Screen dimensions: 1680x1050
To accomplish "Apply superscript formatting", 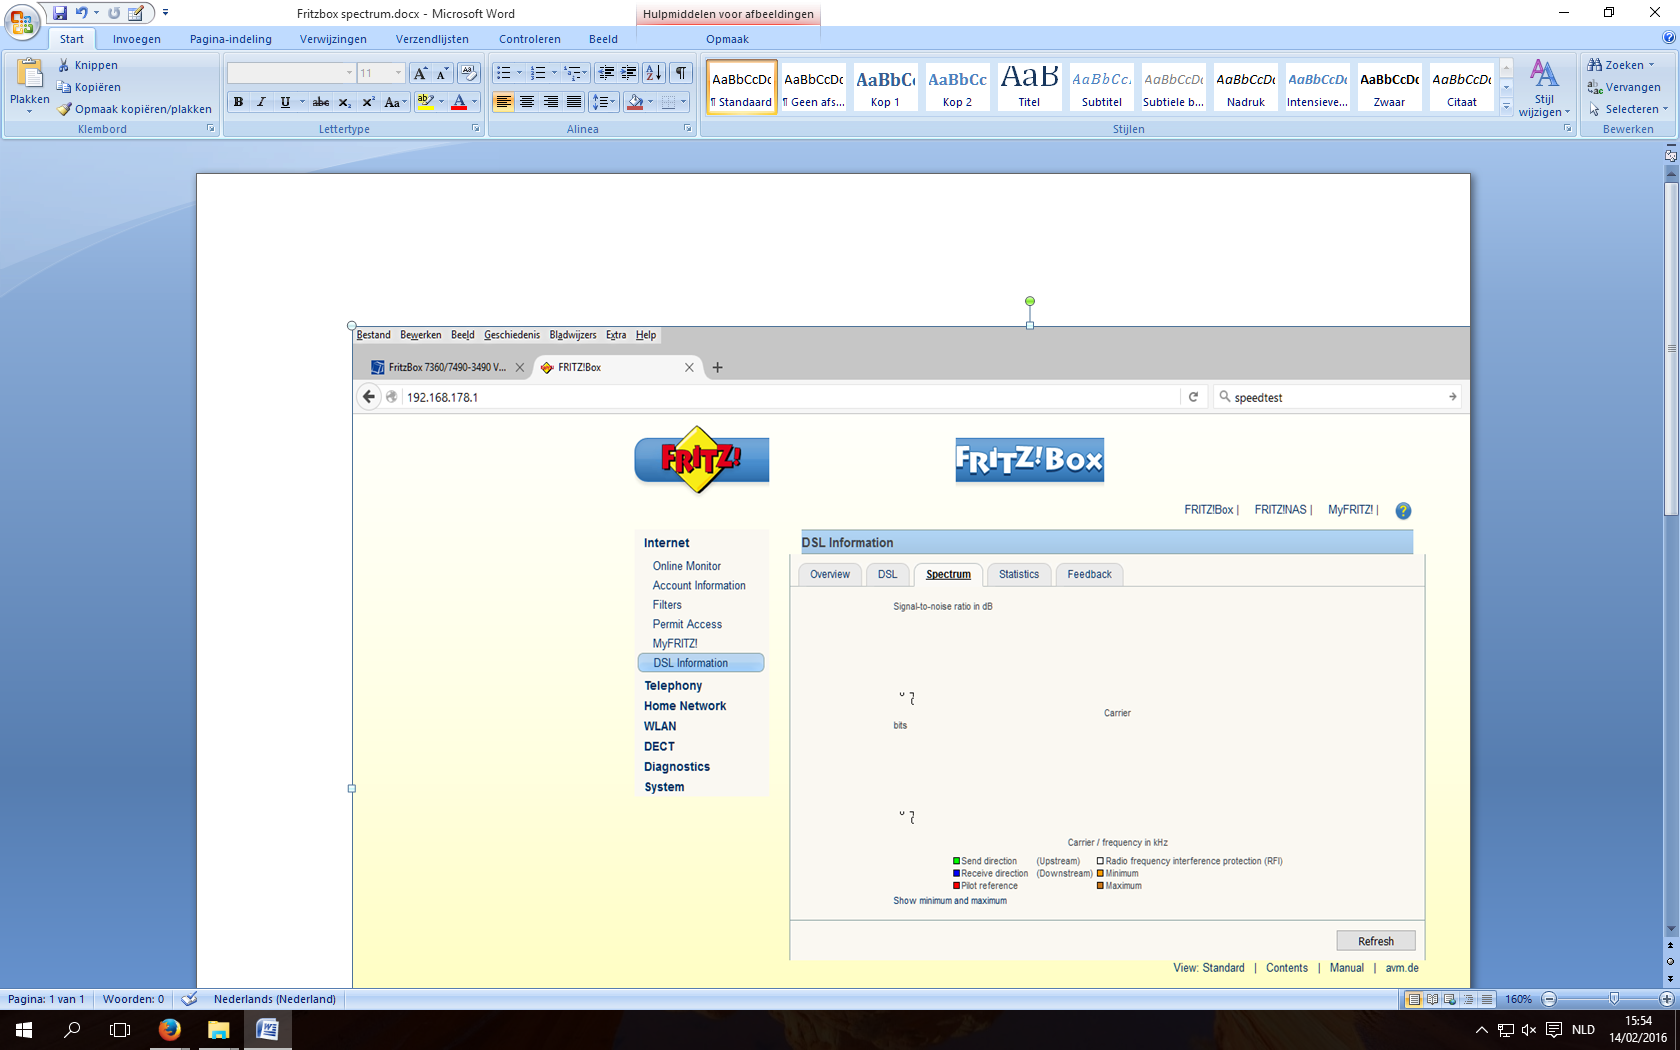I will click(x=368, y=102).
